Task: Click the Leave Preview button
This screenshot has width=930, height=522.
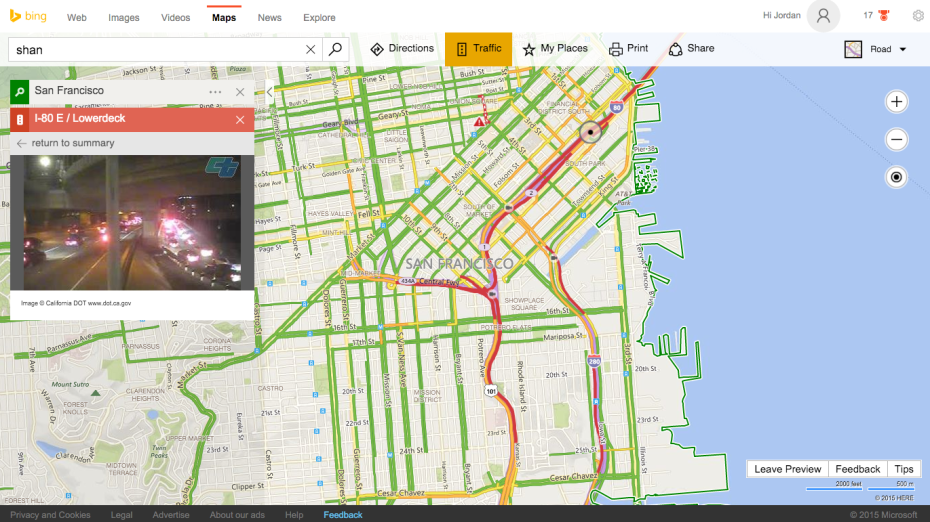Action: tap(787, 469)
